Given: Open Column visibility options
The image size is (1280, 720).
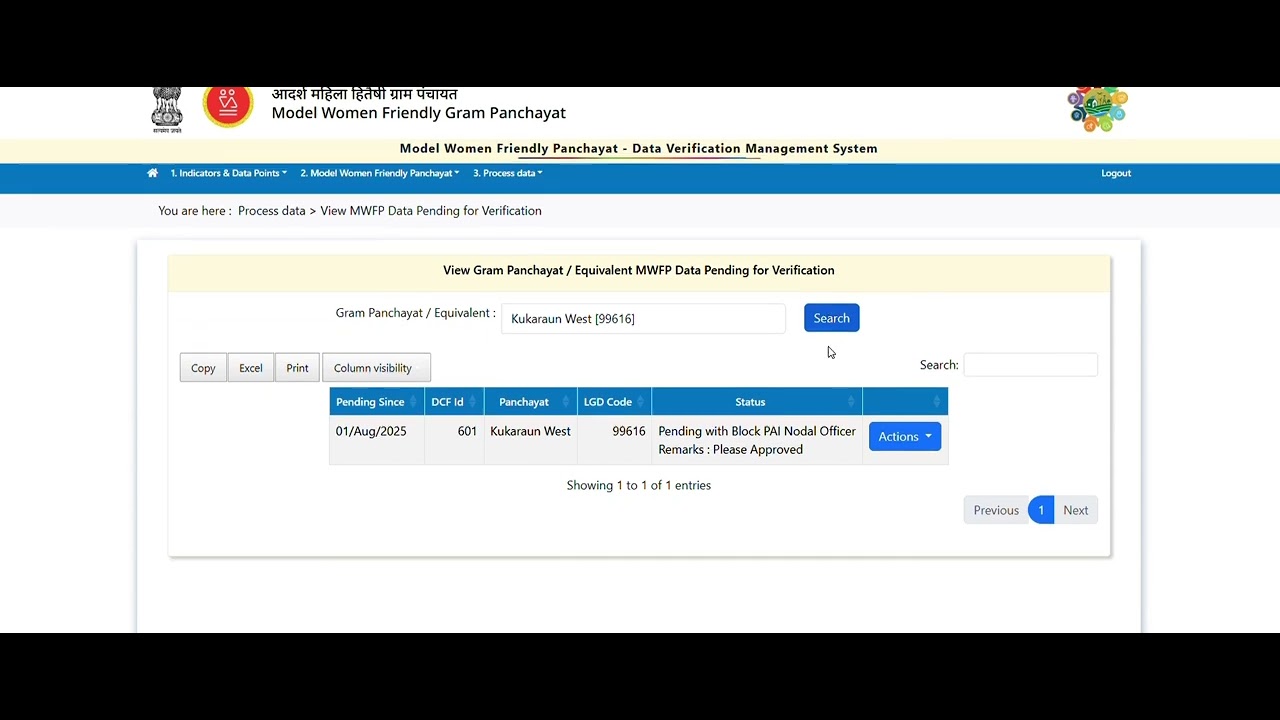Looking at the screenshot, I should [376, 368].
